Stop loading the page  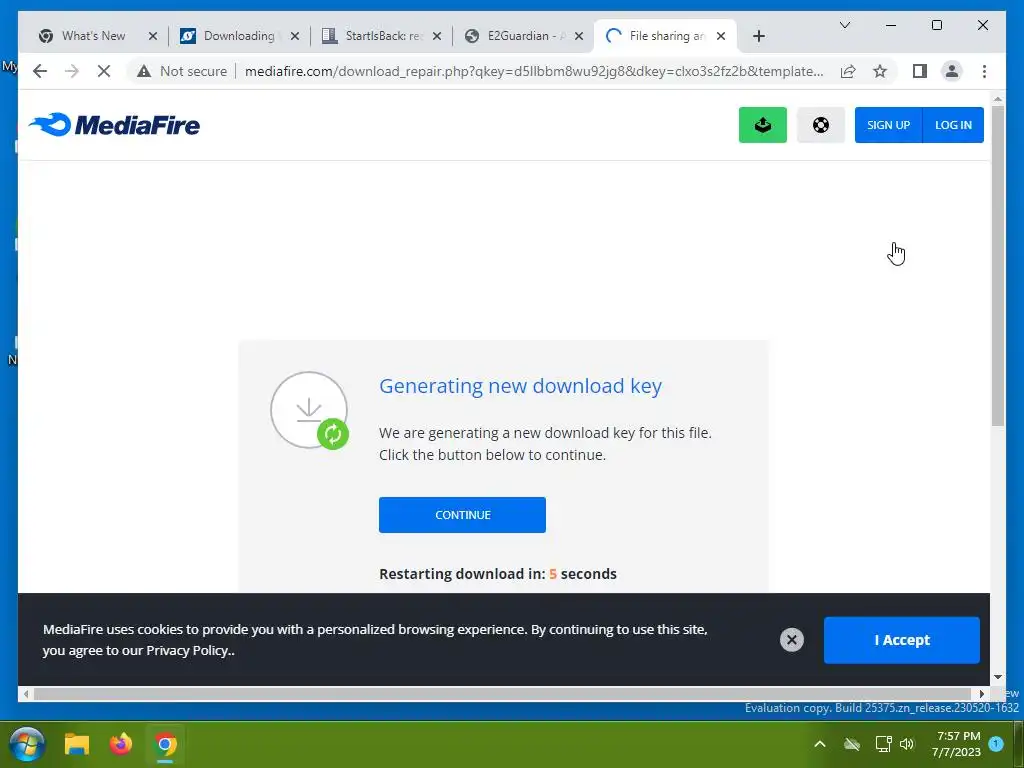[104, 71]
